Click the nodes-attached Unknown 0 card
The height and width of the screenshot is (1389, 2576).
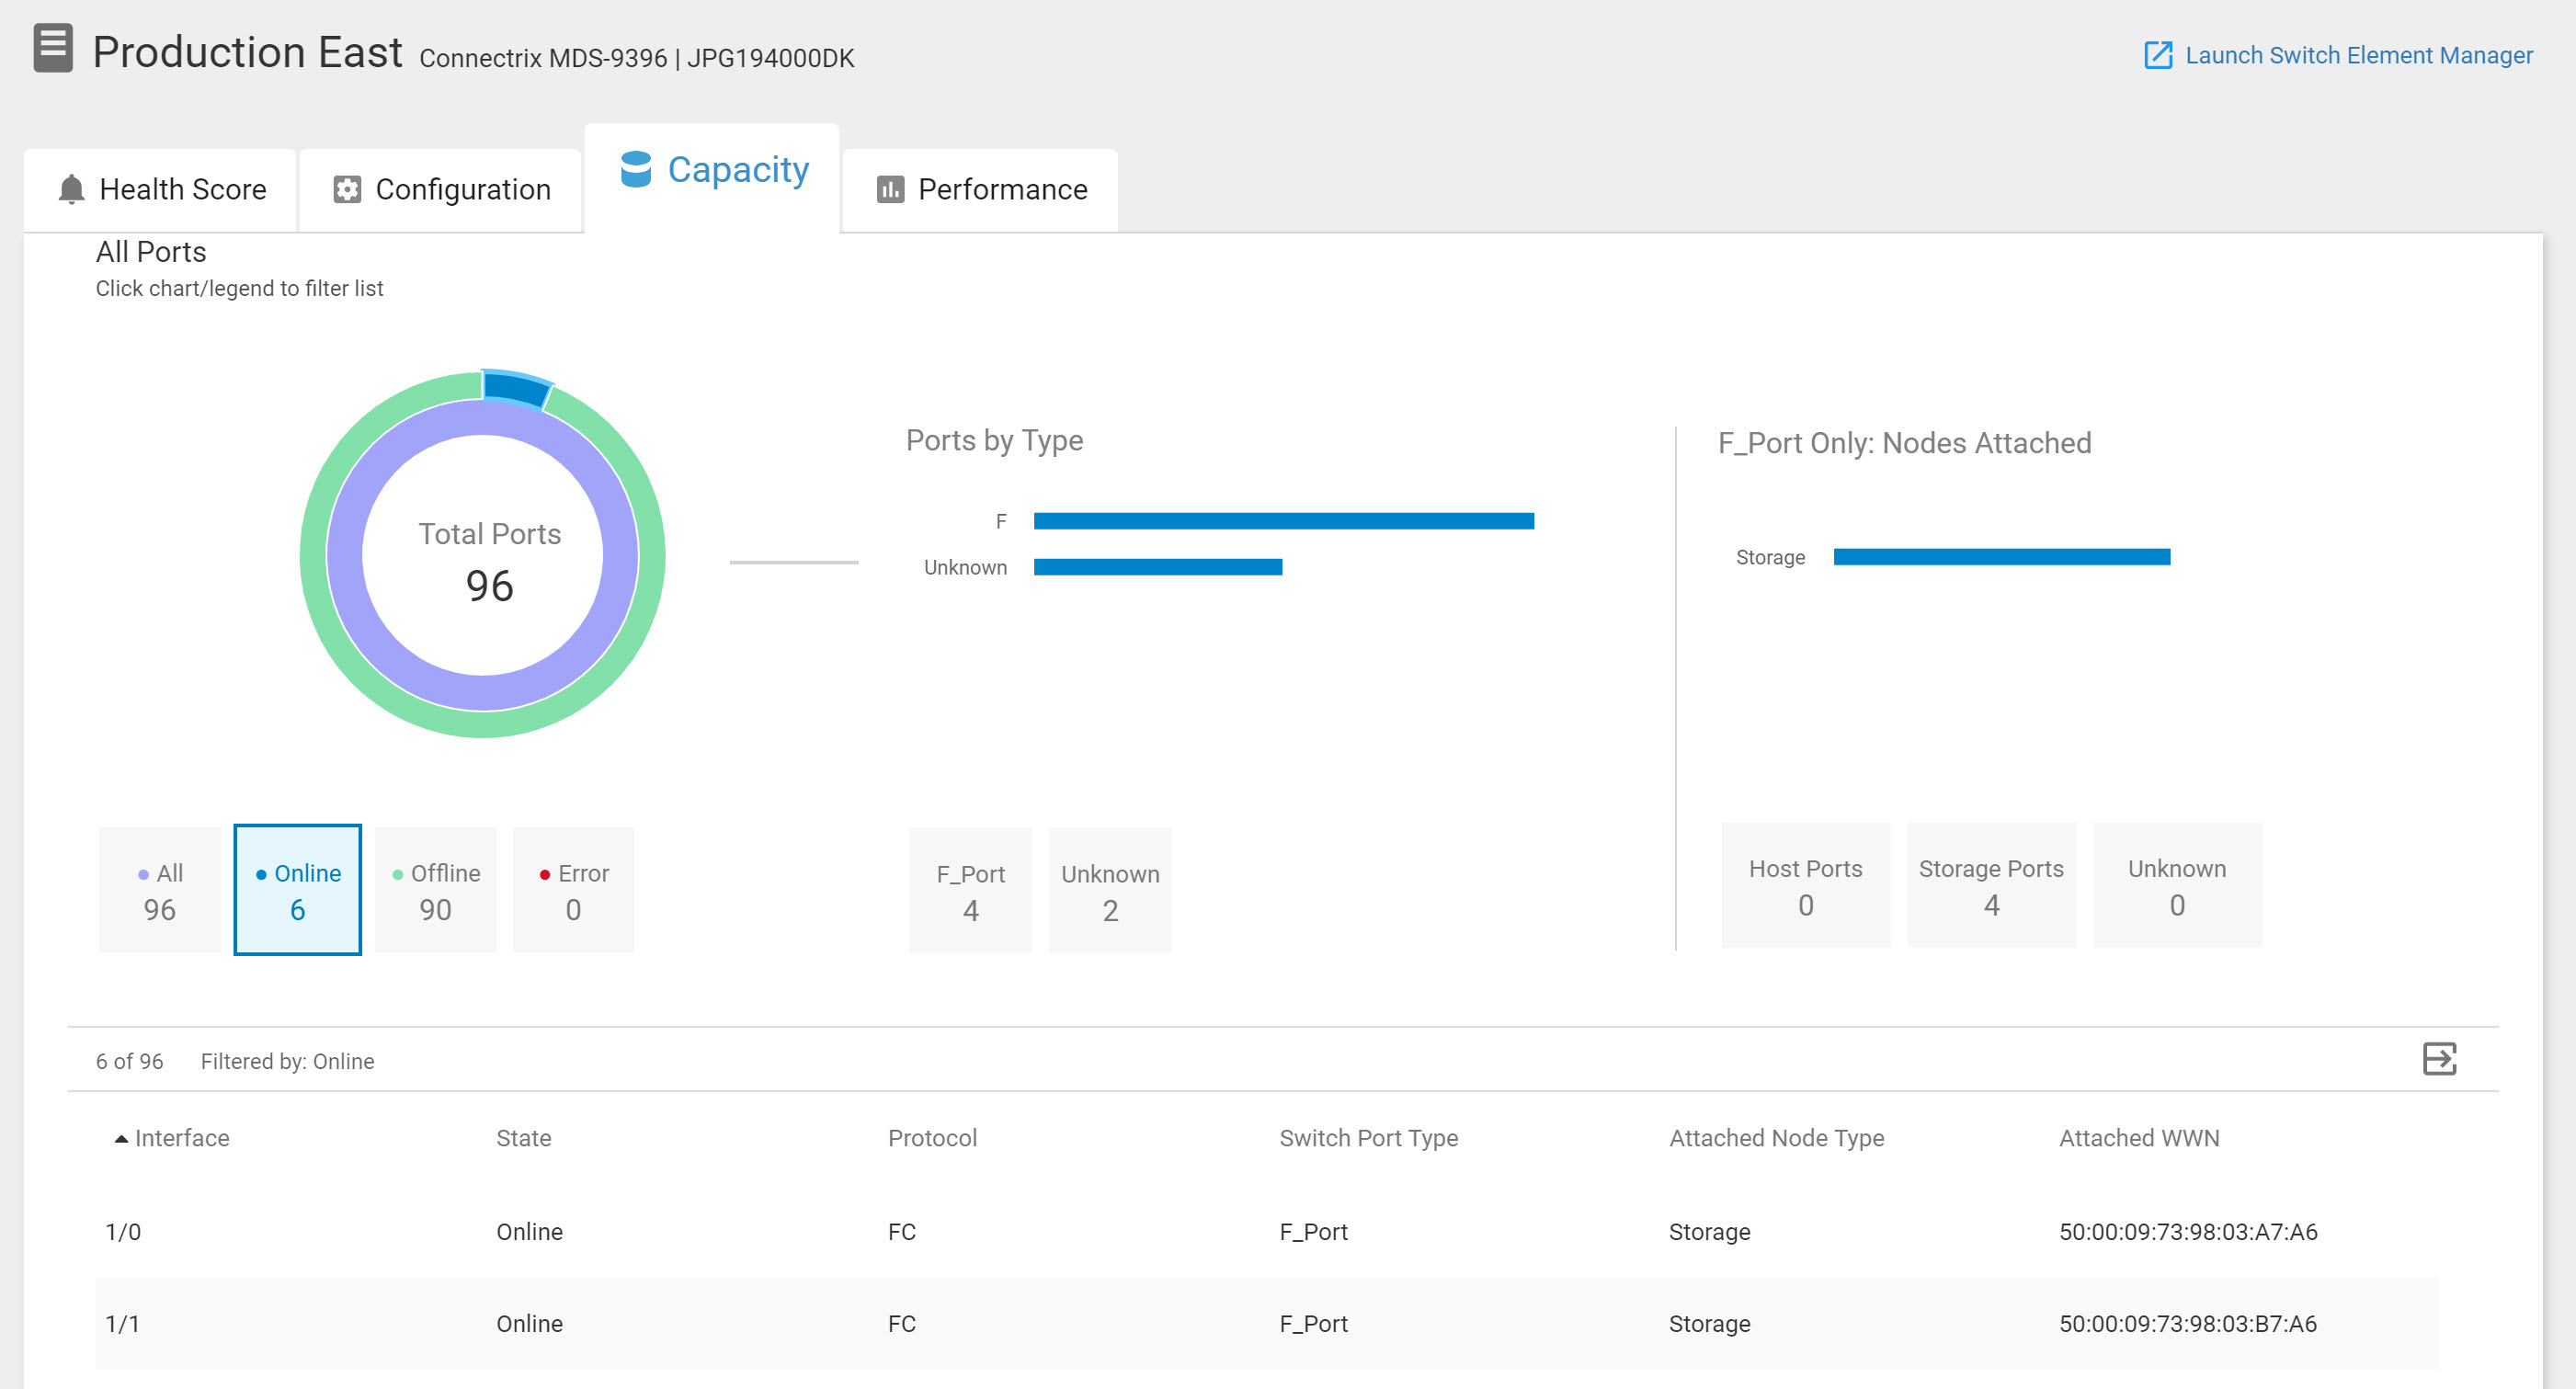pos(2177,885)
